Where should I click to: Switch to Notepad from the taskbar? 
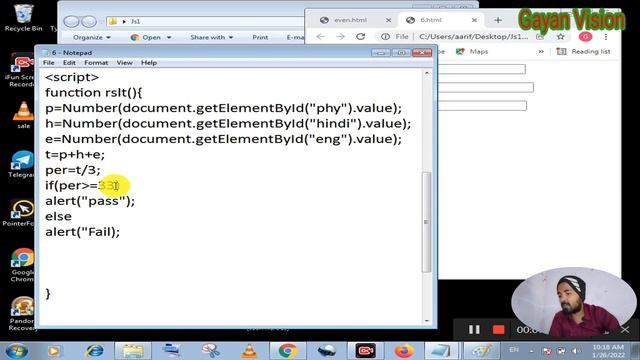coord(440,351)
